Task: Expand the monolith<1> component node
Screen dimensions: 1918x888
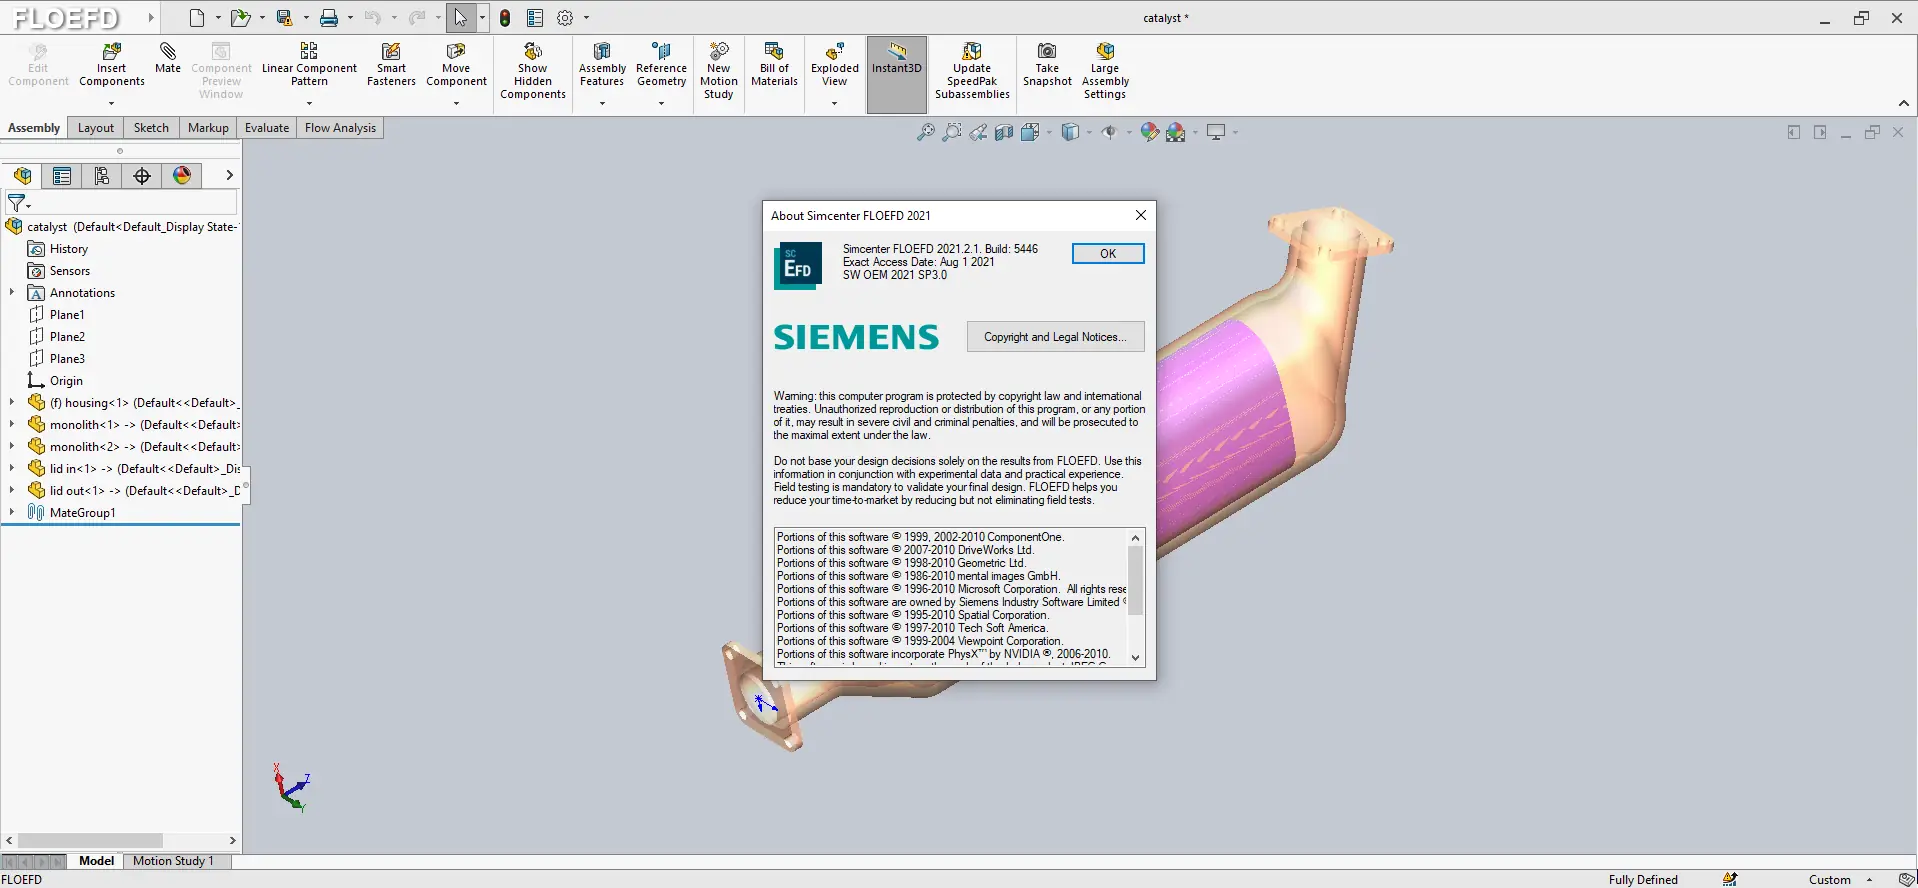Action: (12, 425)
